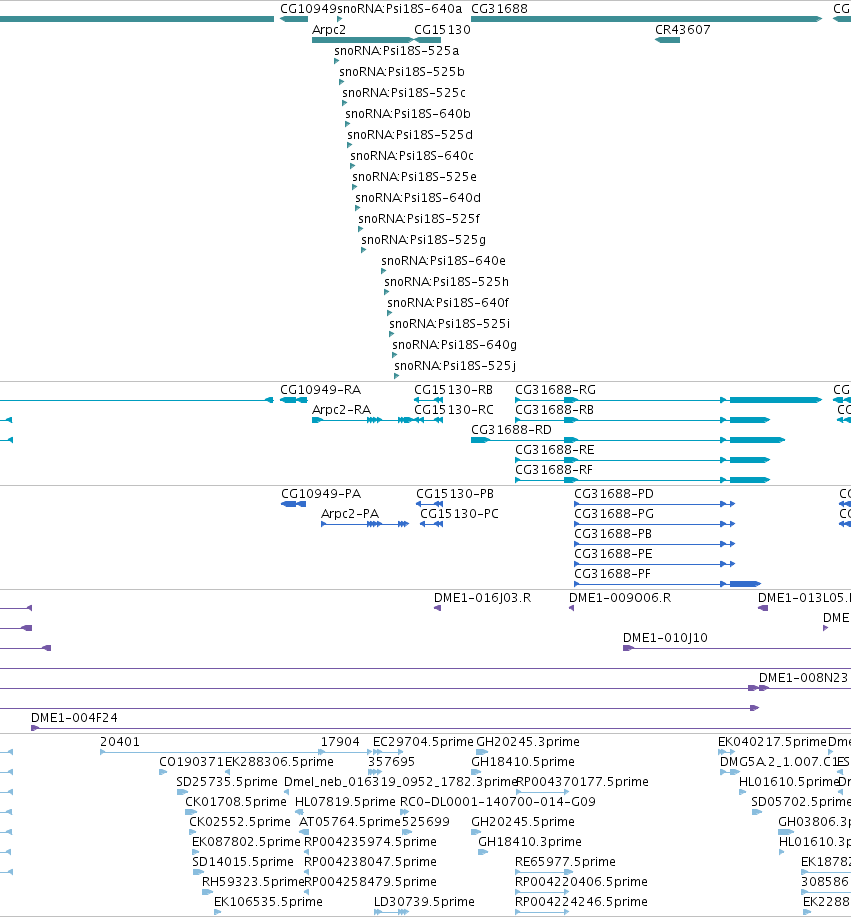This screenshot has height=917, width=851.
Task: Click the RE65977.5prime EST label
Action: tap(565, 862)
